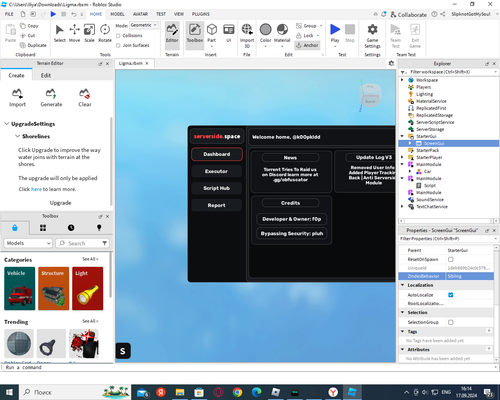Enable the Collisions checkbox
The height and width of the screenshot is (400, 500).
[x=118, y=36]
